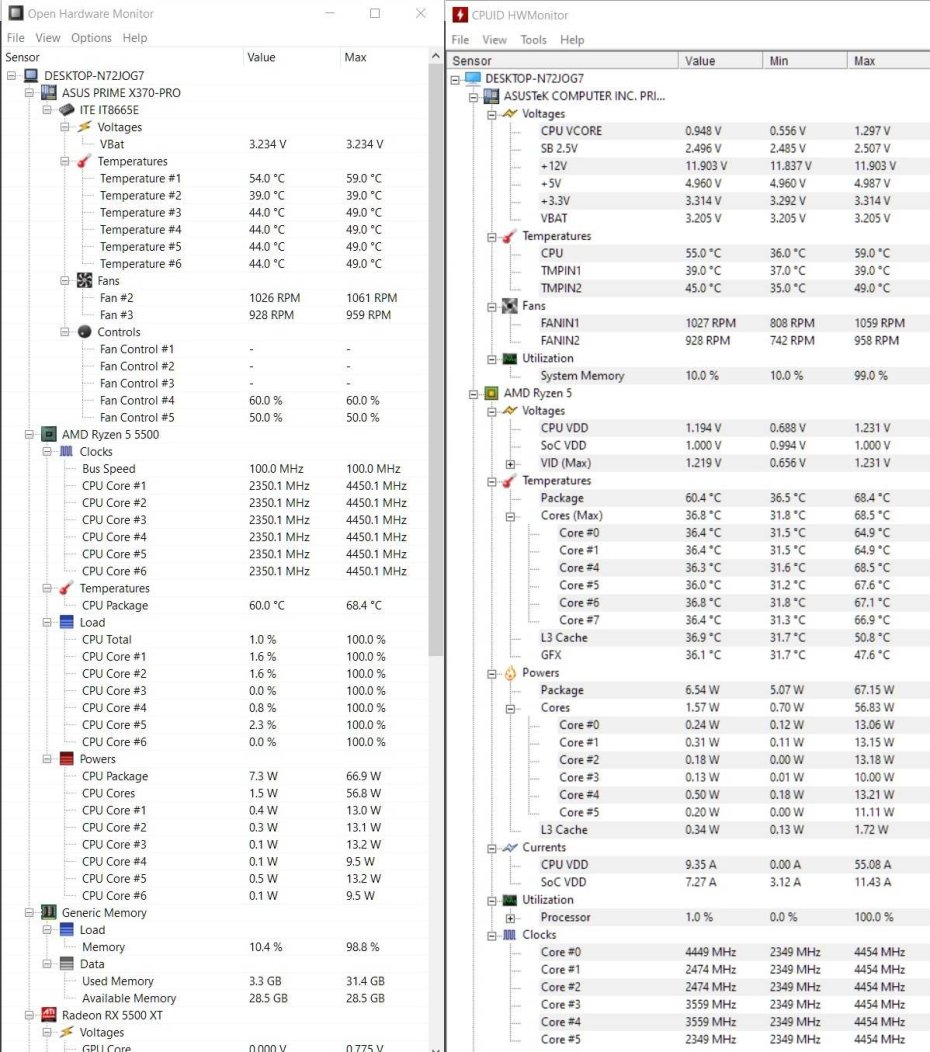Screen dimensions: 930x1052
Task: Click the Controls circle icon in Open Hardware Monitor
Action: 84,331
